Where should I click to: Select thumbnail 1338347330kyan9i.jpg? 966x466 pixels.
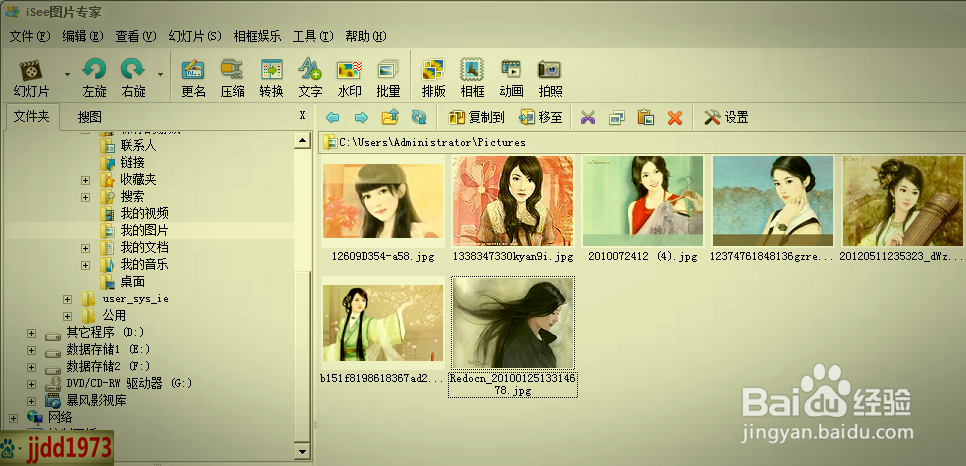(513, 208)
